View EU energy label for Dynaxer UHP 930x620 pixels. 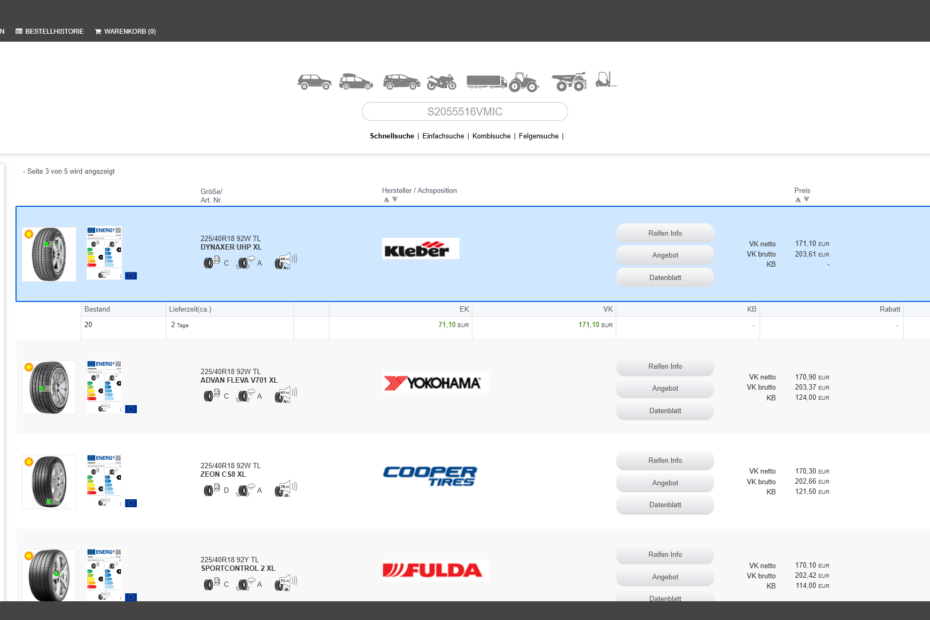[104, 252]
